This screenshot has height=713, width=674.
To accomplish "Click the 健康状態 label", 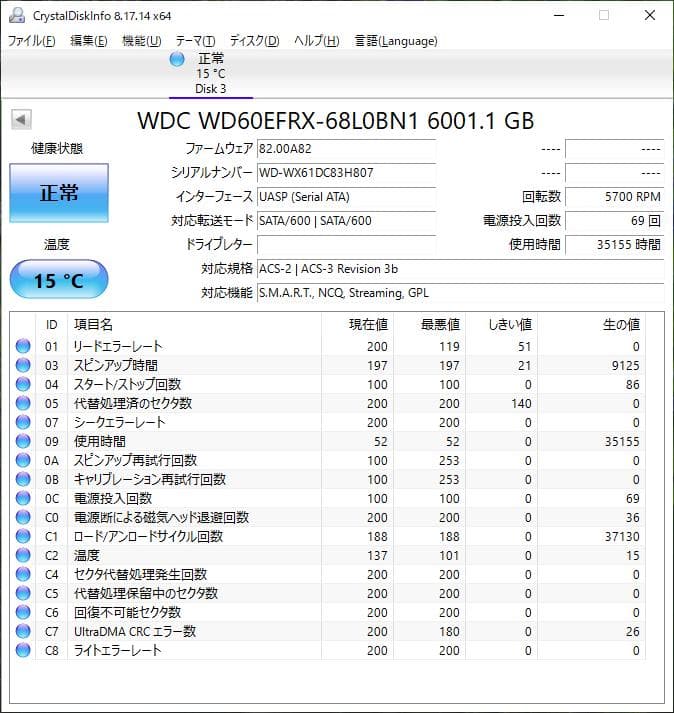I will tap(57, 148).
